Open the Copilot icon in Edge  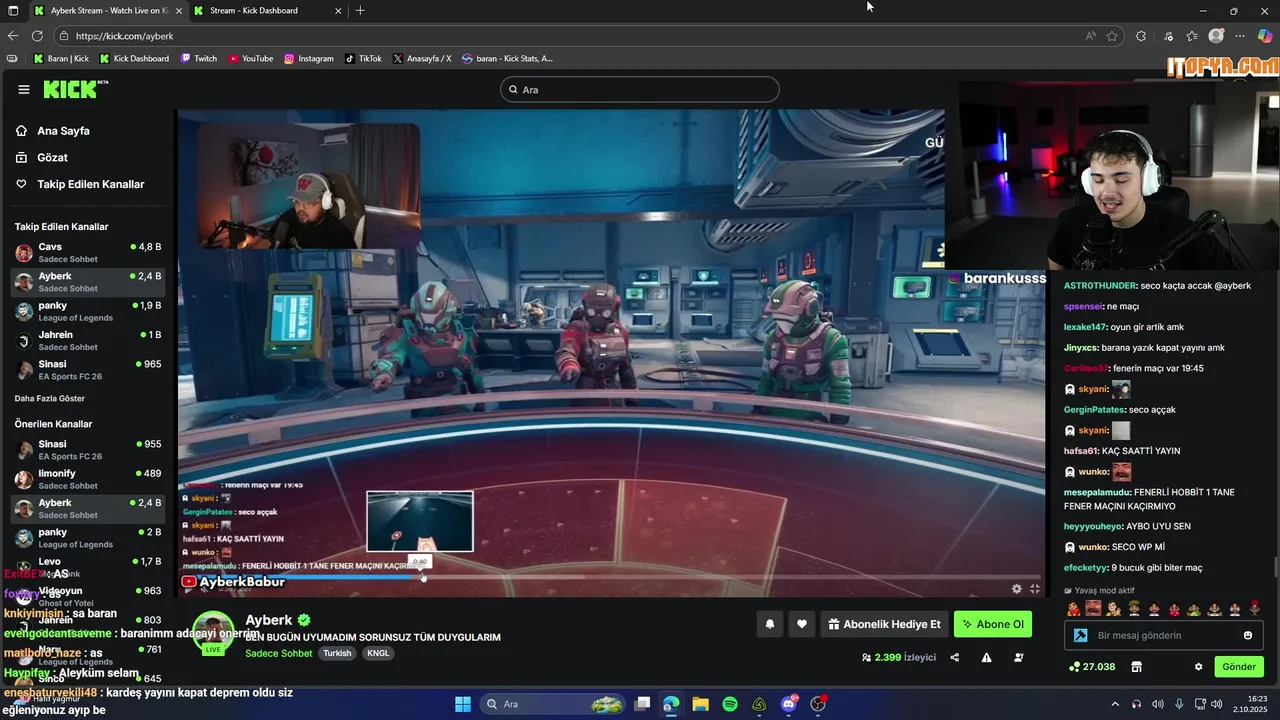(1265, 36)
